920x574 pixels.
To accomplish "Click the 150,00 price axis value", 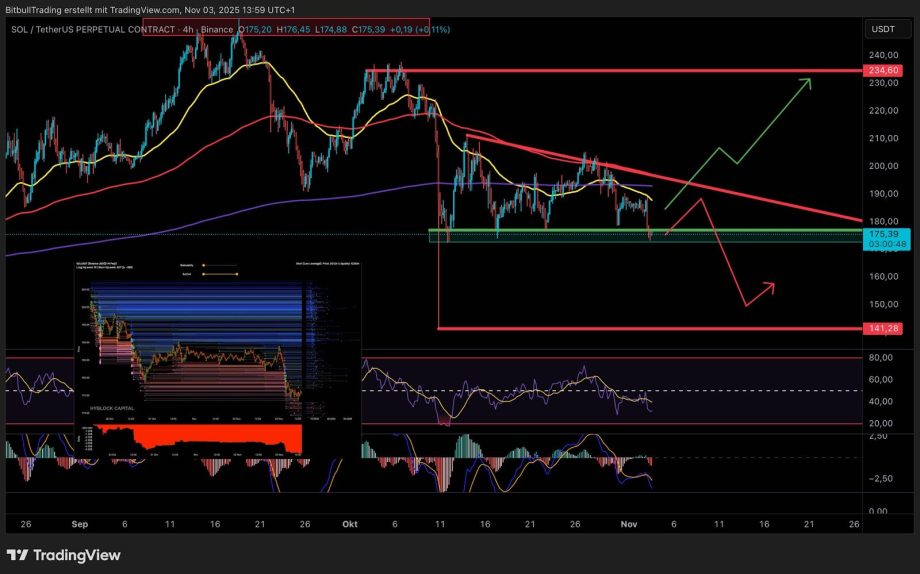I will (x=884, y=304).
